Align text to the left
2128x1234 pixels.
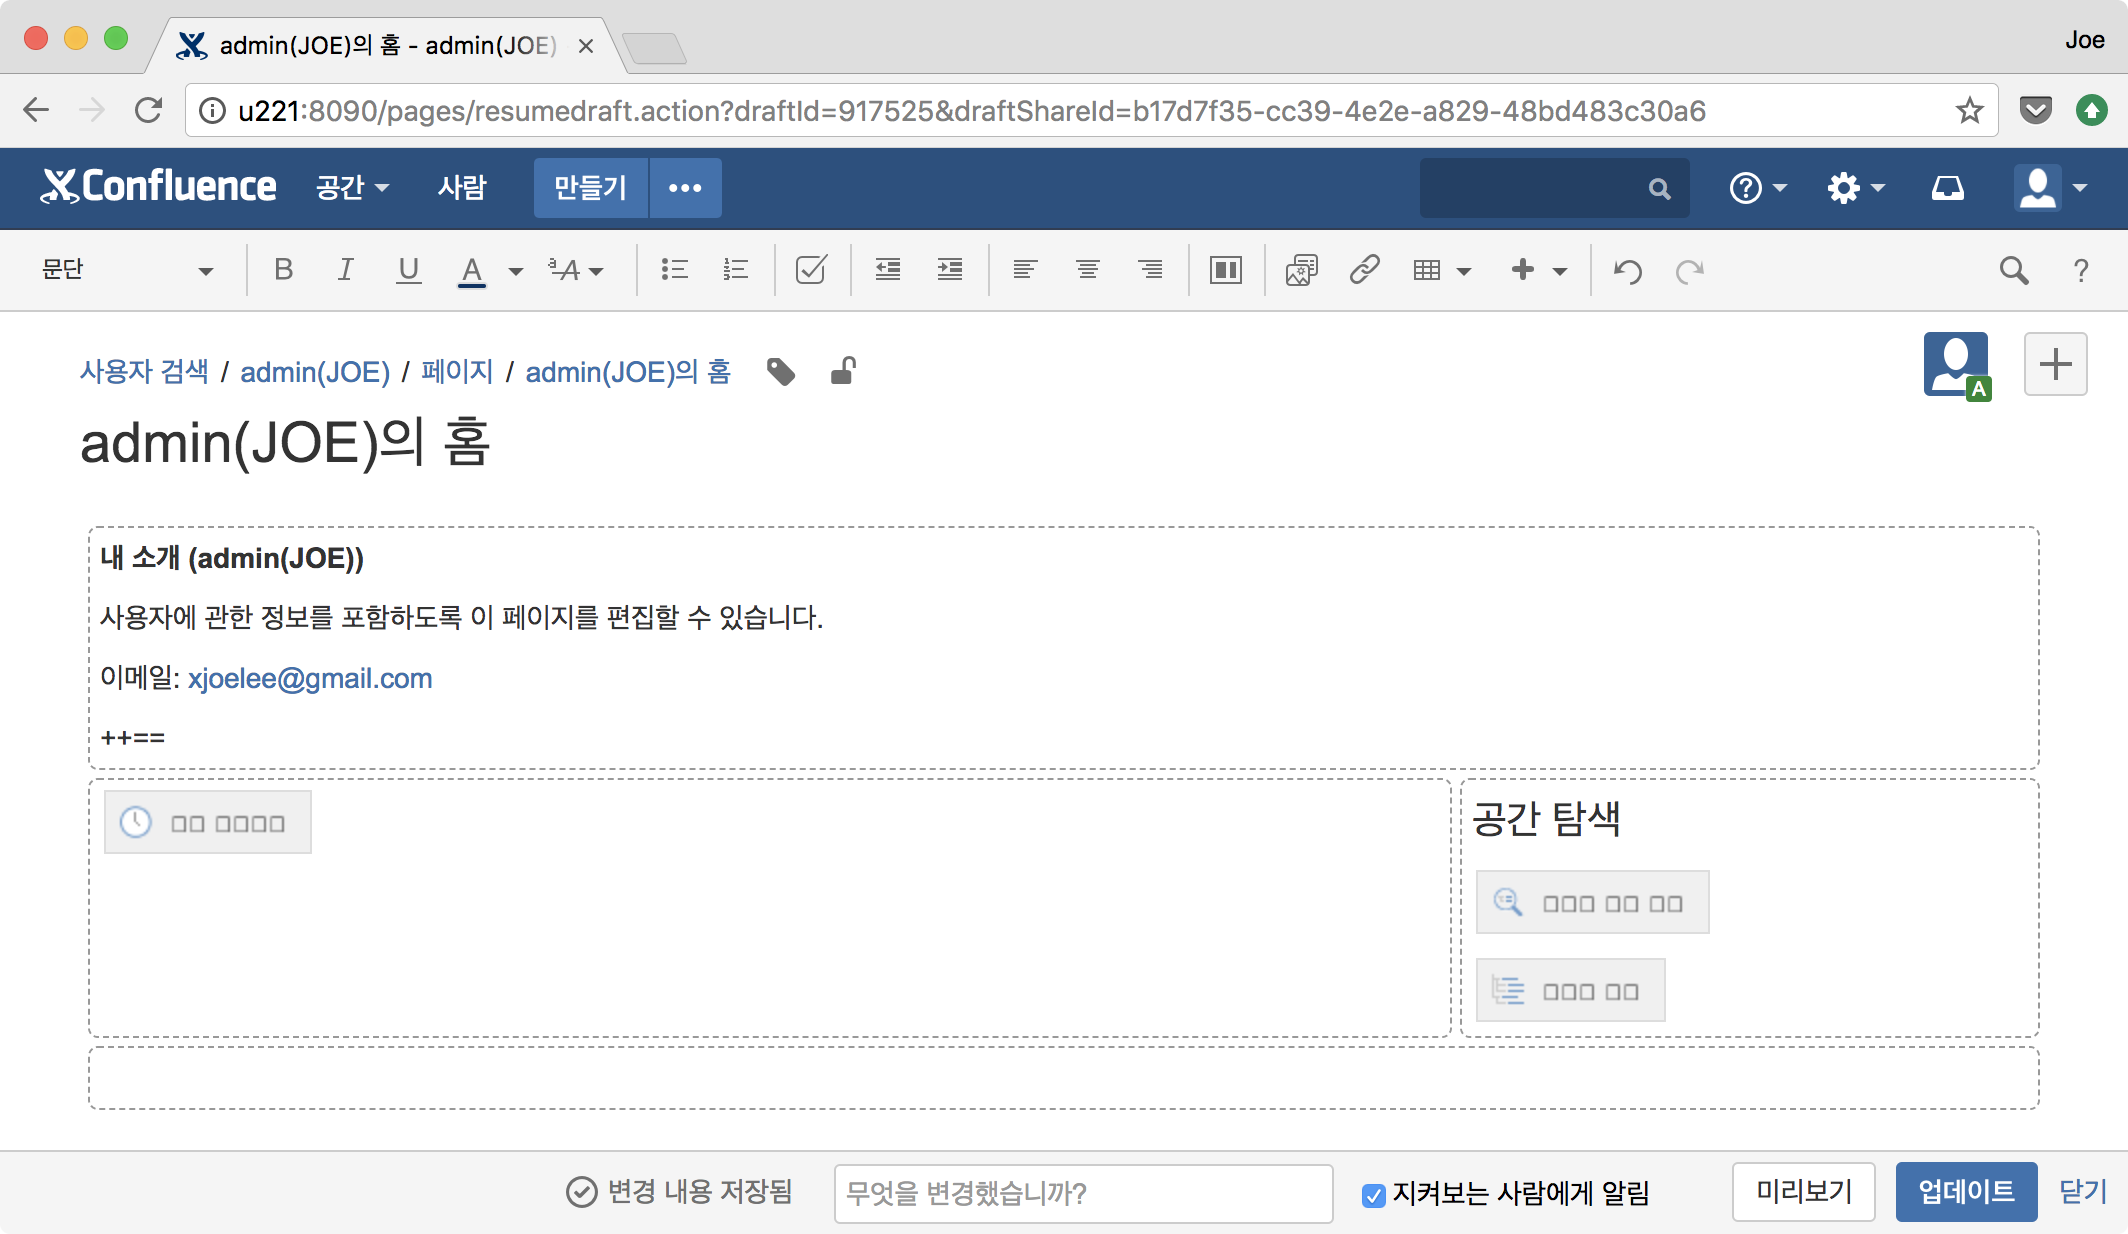(1025, 270)
